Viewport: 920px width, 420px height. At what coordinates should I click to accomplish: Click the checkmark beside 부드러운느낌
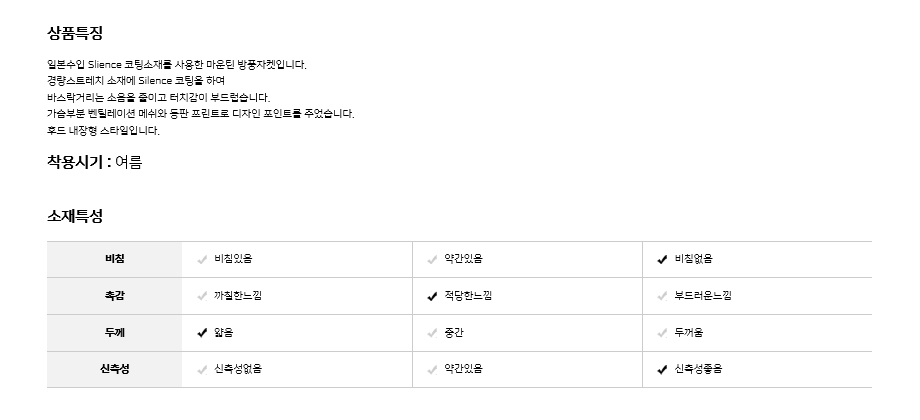(662, 296)
